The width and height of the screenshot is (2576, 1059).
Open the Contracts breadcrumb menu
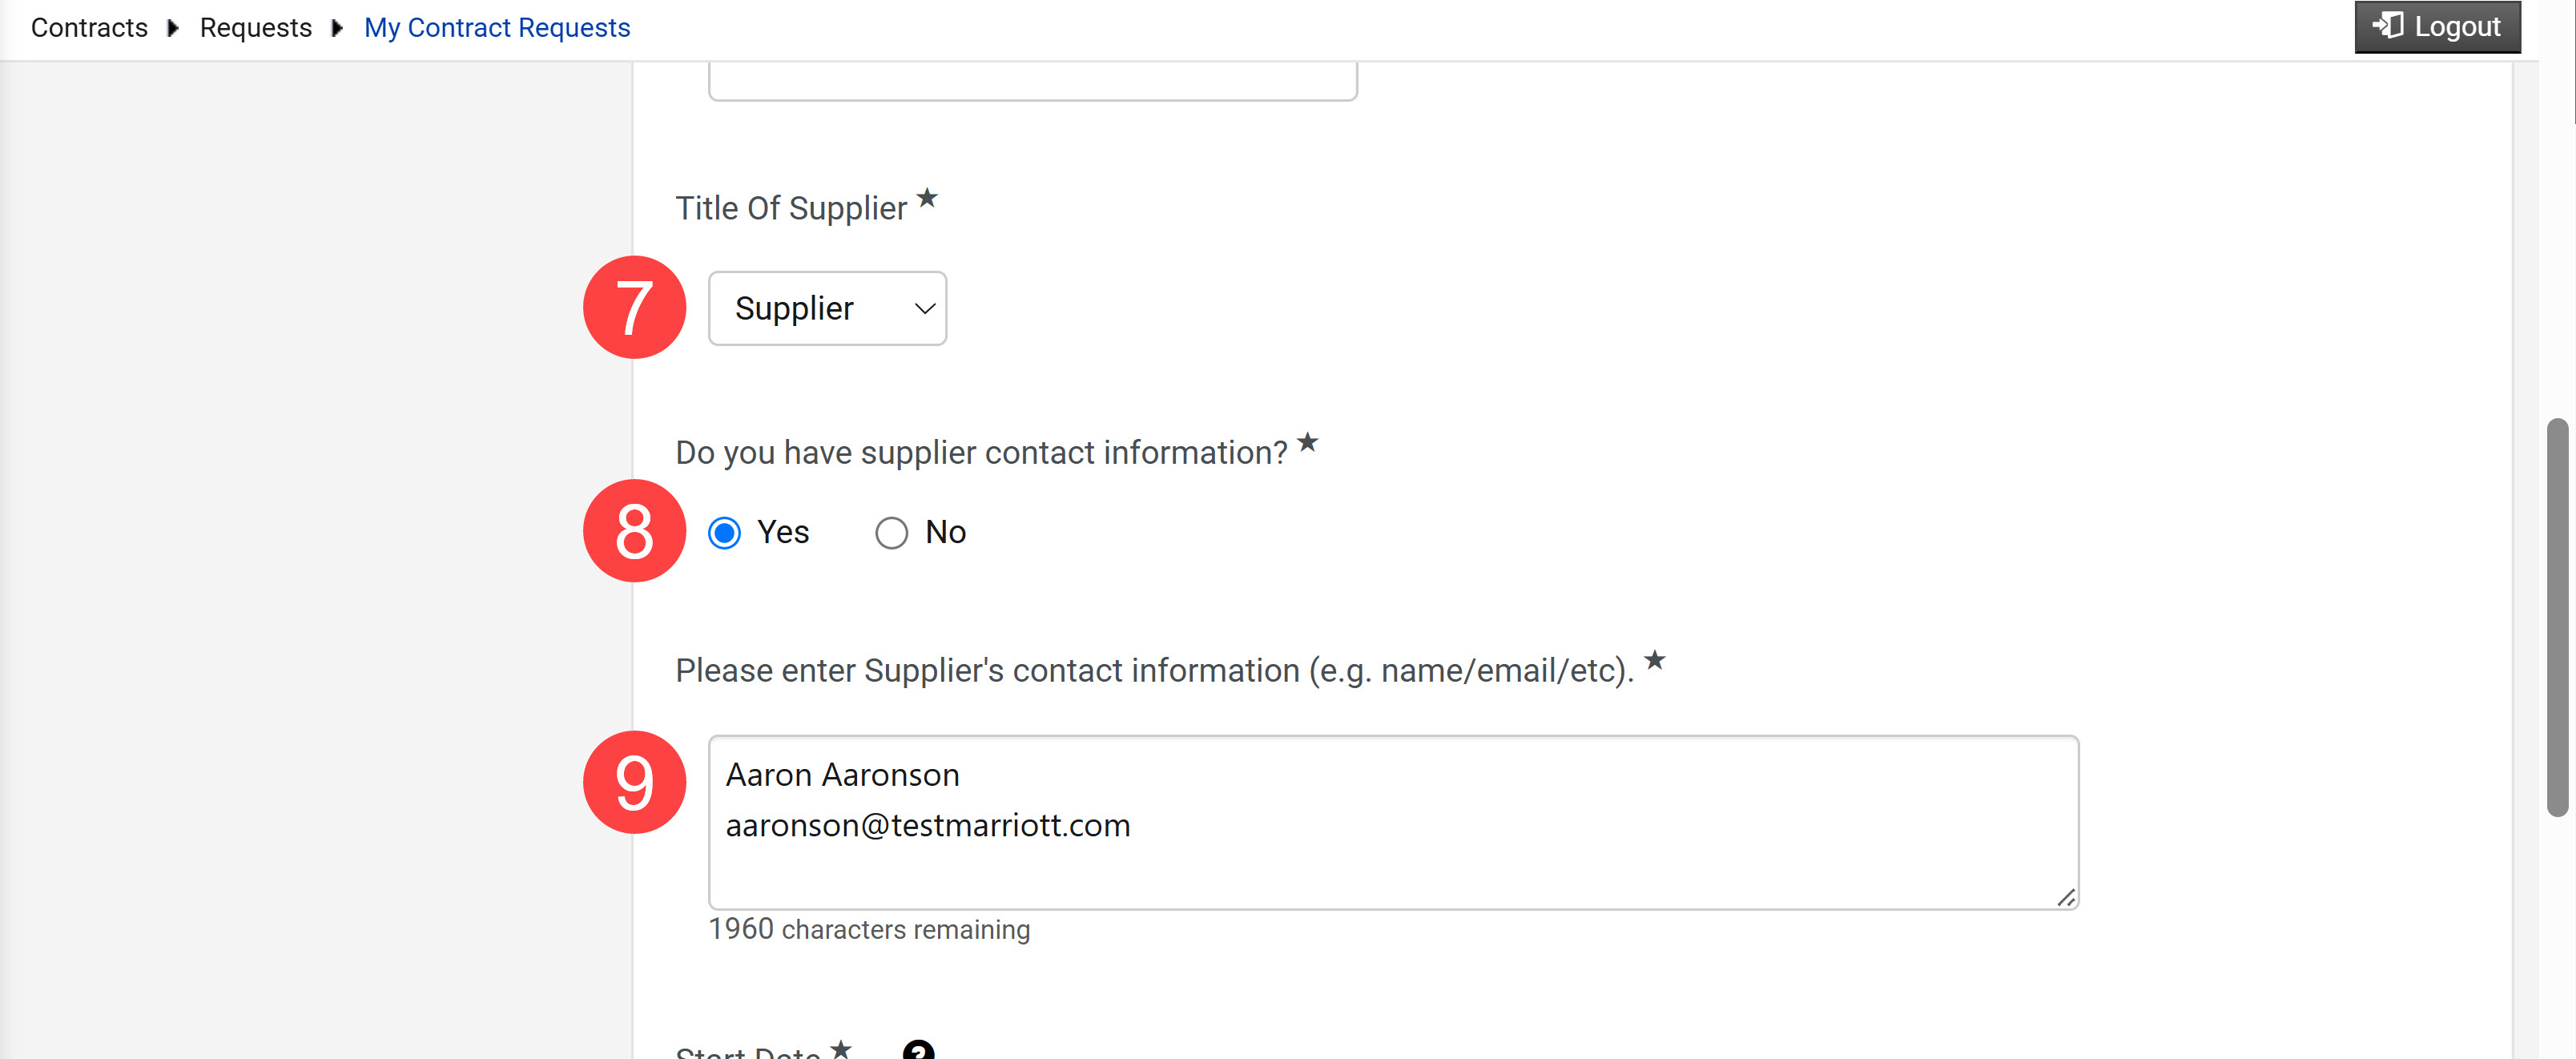(x=89, y=28)
